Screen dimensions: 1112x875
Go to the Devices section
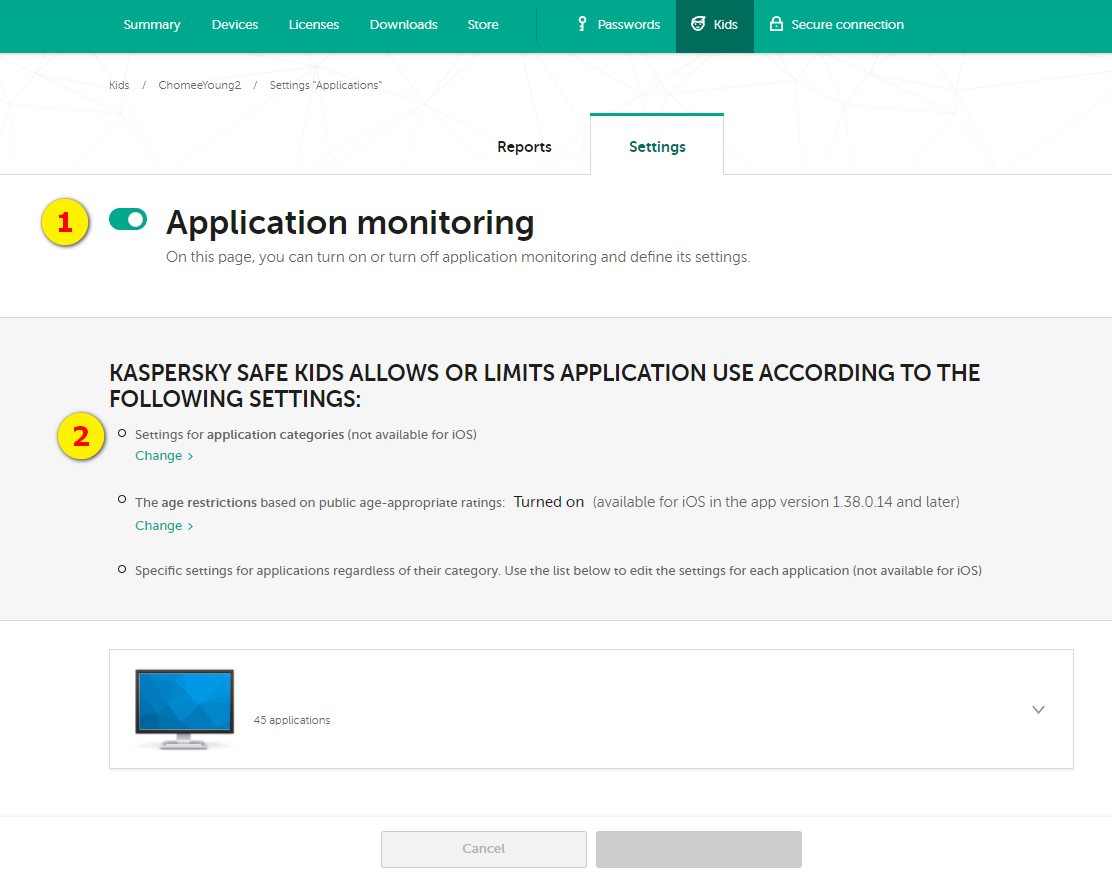point(235,25)
